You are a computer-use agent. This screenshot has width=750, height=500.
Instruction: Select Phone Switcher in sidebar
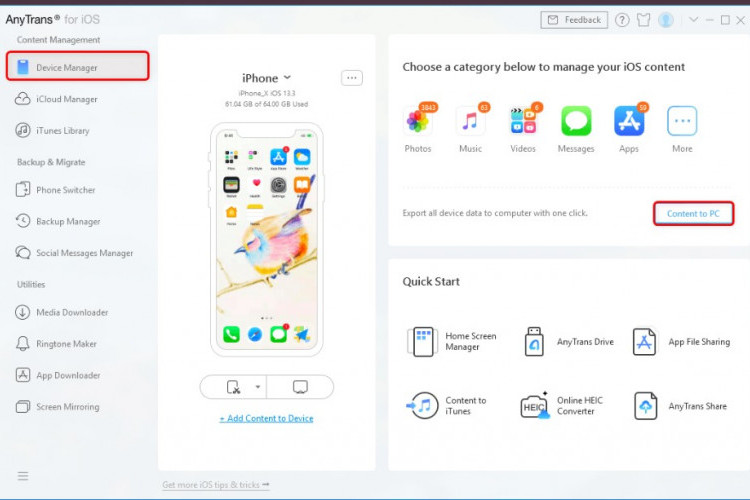(x=65, y=190)
